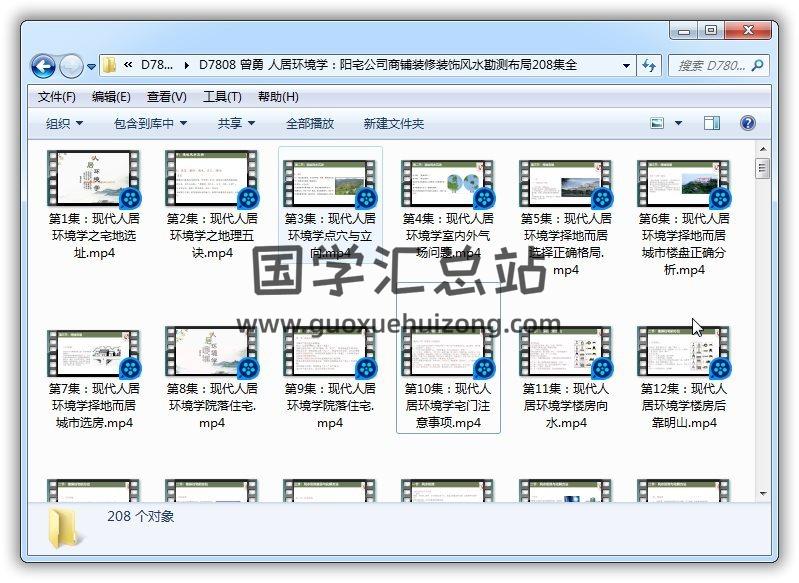
Task: Select video thumbnail 第10集 宅门注意事项
Action: [448, 353]
